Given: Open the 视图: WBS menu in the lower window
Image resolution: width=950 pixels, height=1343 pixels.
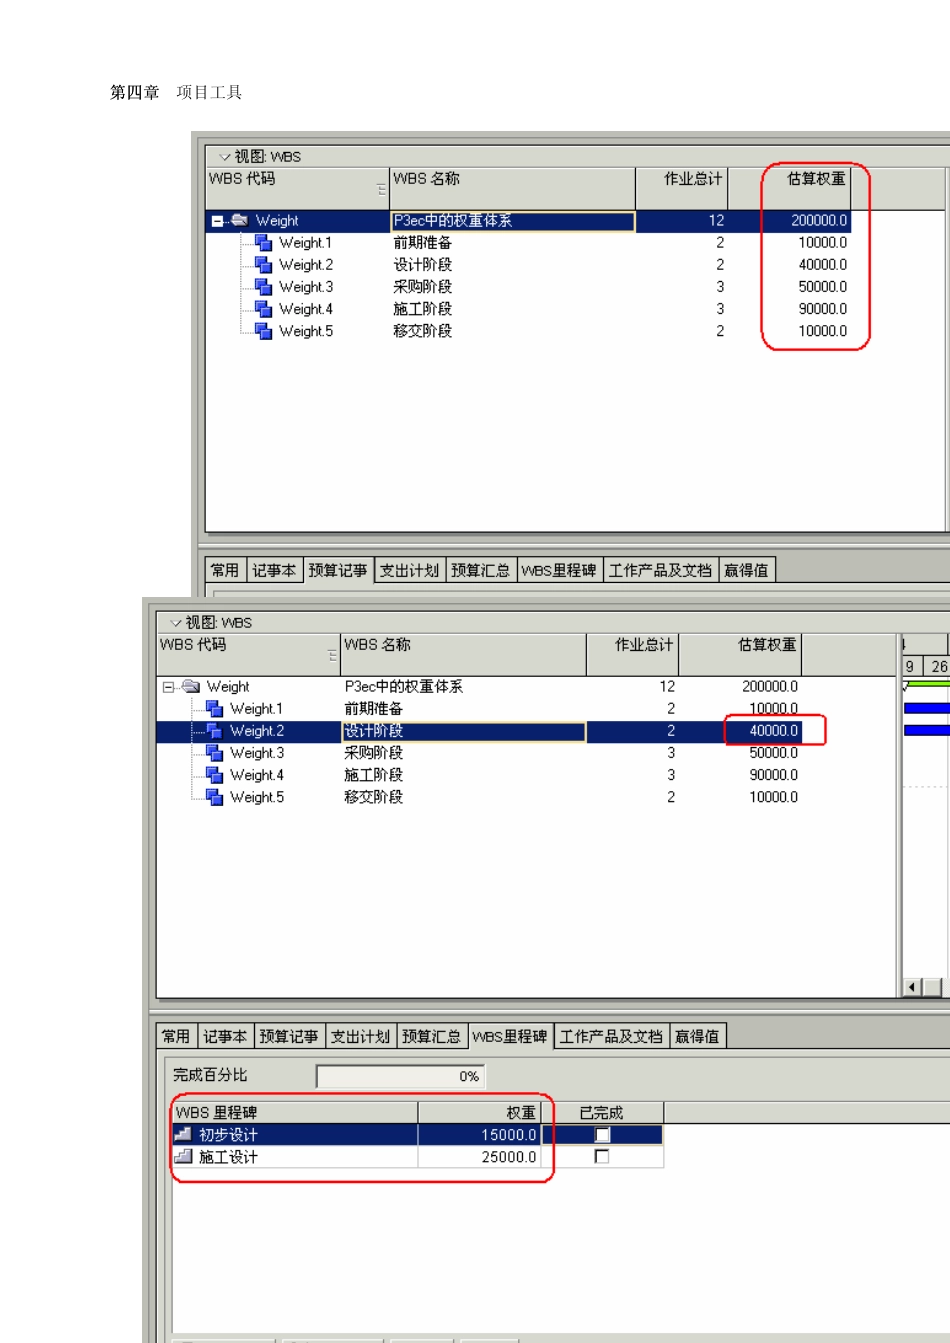Looking at the screenshot, I should tap(210, 623).
